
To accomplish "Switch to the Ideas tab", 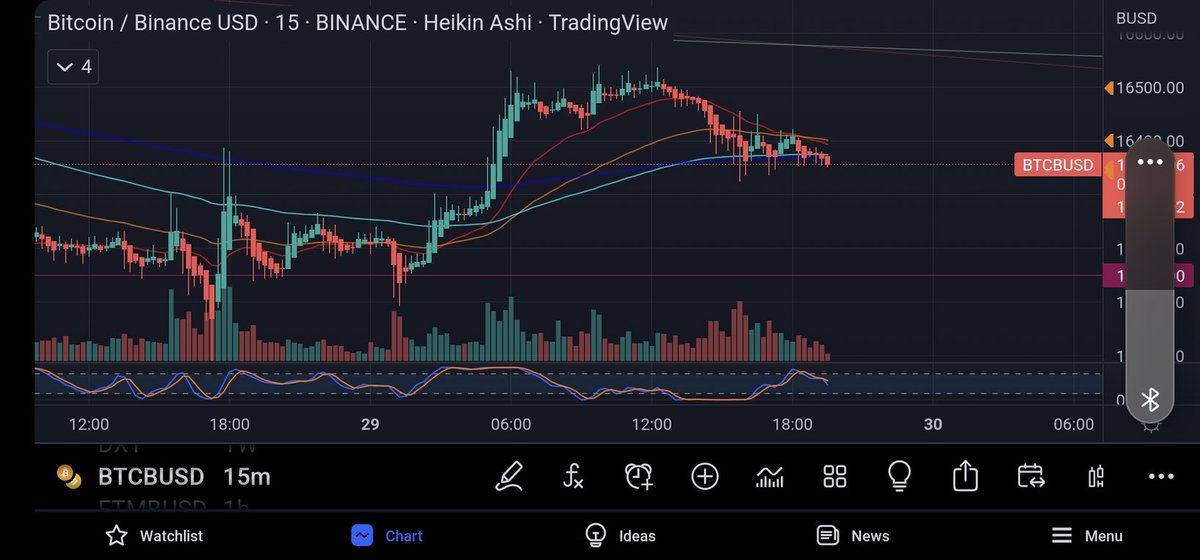I will point(620,536).
